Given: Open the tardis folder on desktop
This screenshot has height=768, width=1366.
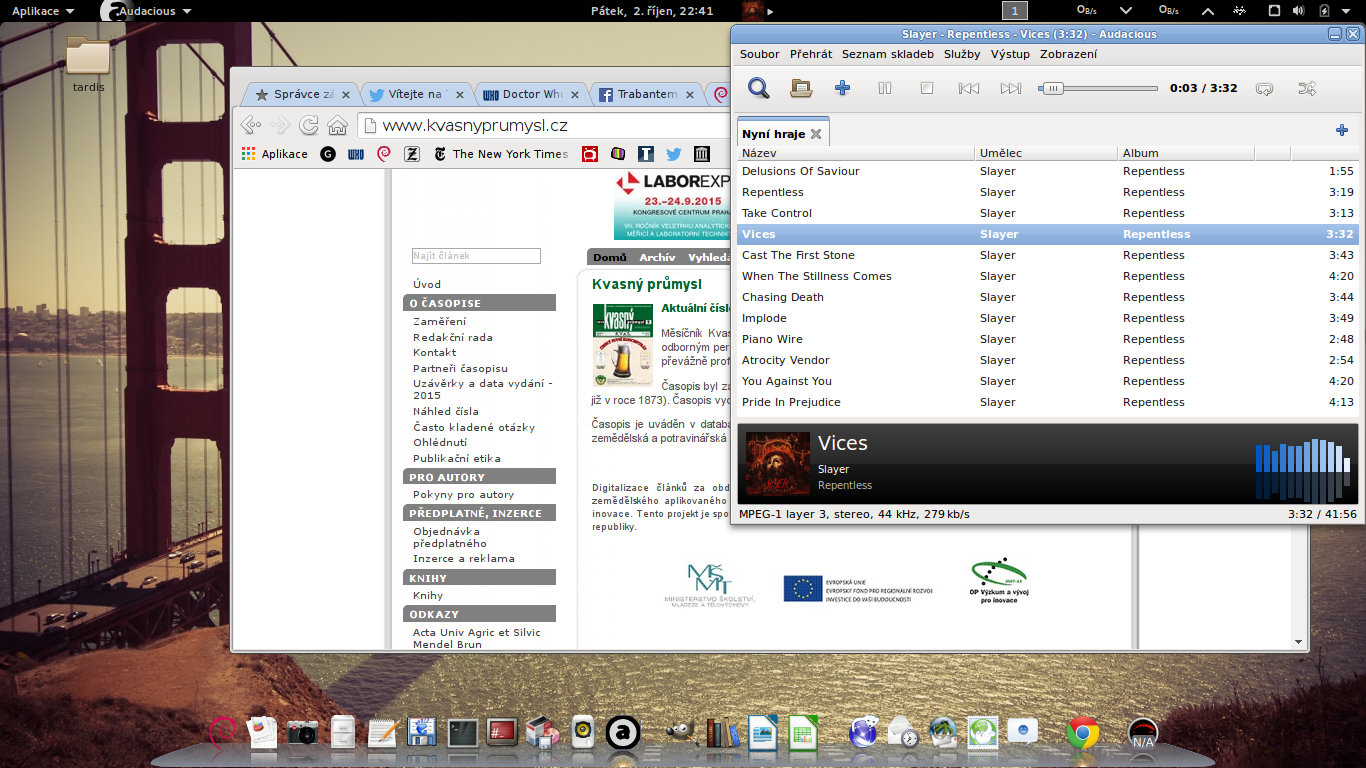Looking at the screenshot, I should [x=88, y=64].
